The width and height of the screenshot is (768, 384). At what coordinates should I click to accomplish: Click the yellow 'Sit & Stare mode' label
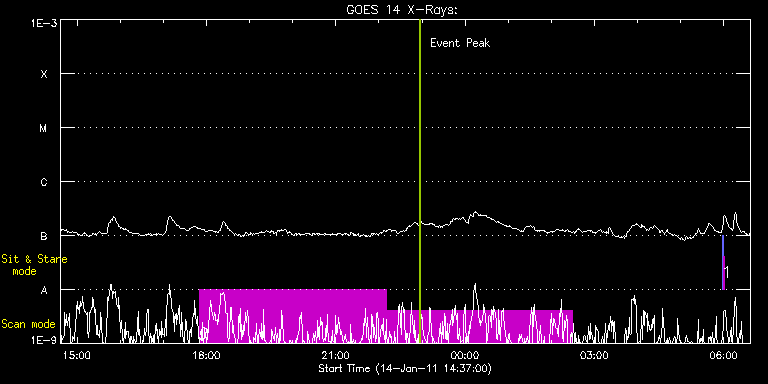[34, 265]
